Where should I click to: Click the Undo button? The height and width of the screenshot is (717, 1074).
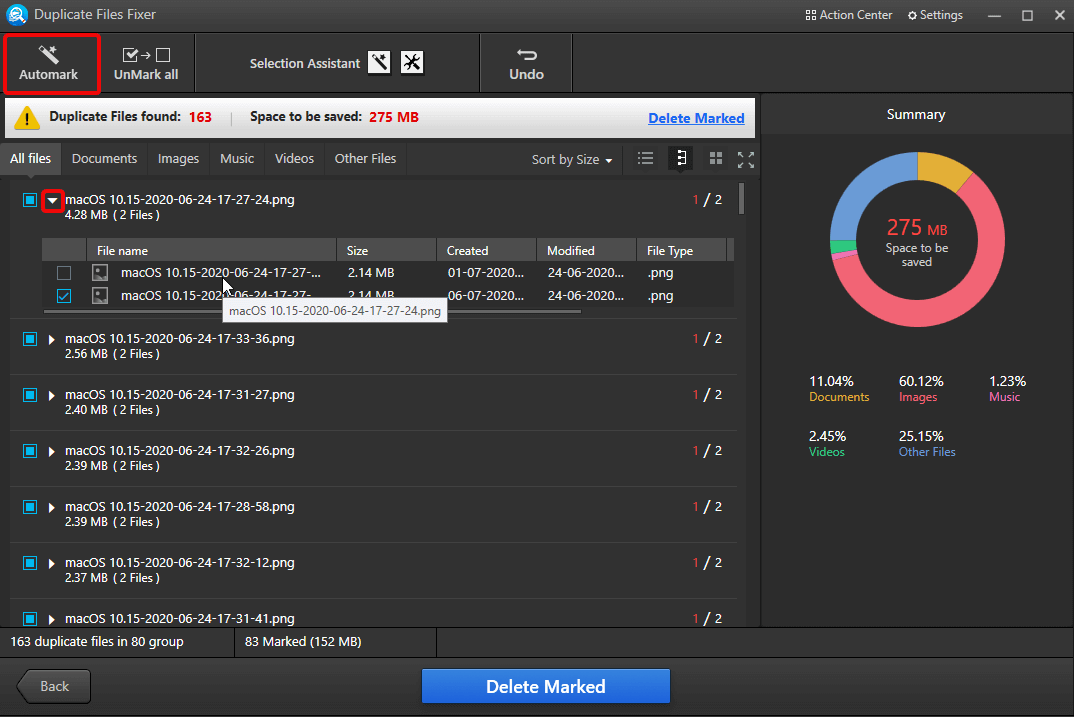point(526,63)
